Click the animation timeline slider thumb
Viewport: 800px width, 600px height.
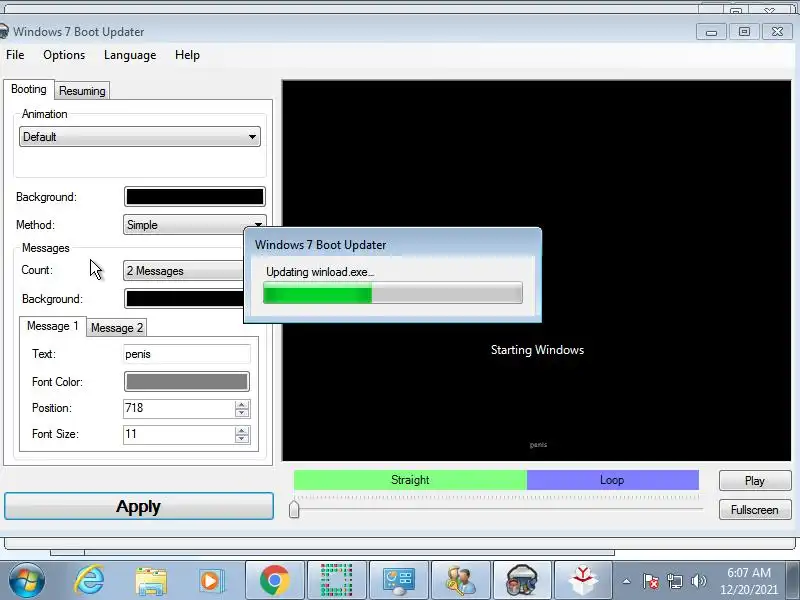pyautogui.click(x=294, y=509)
